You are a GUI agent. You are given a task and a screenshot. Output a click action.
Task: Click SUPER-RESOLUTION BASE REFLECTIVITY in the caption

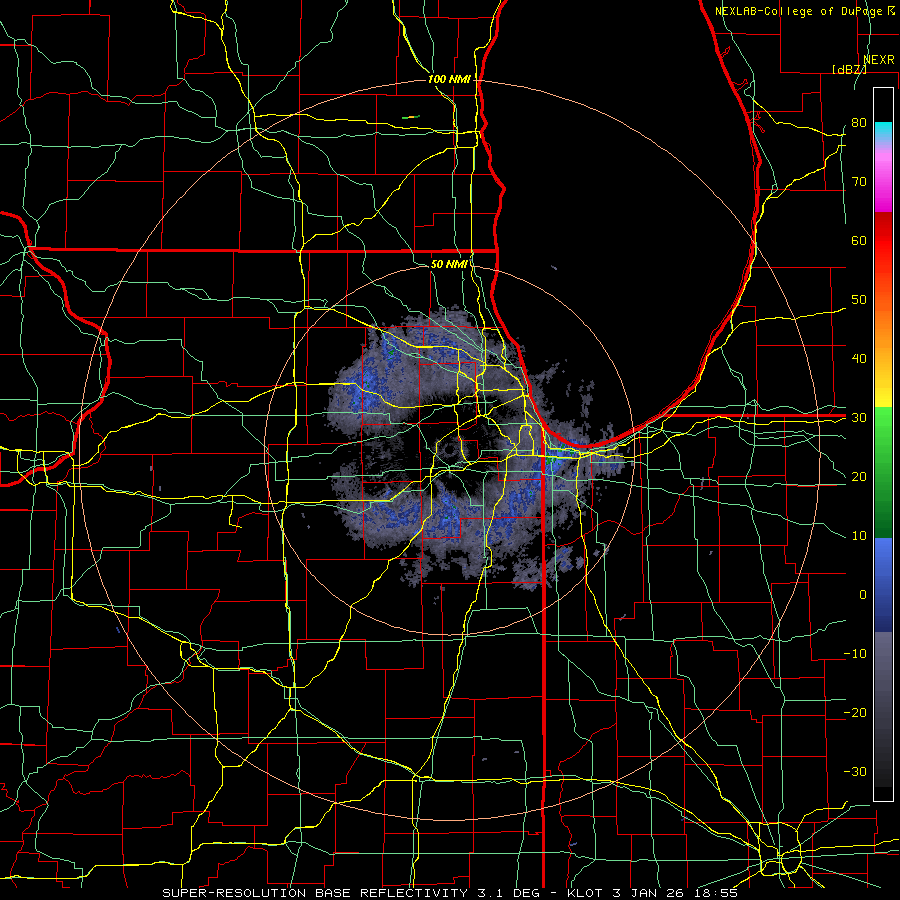coord(315,893)
